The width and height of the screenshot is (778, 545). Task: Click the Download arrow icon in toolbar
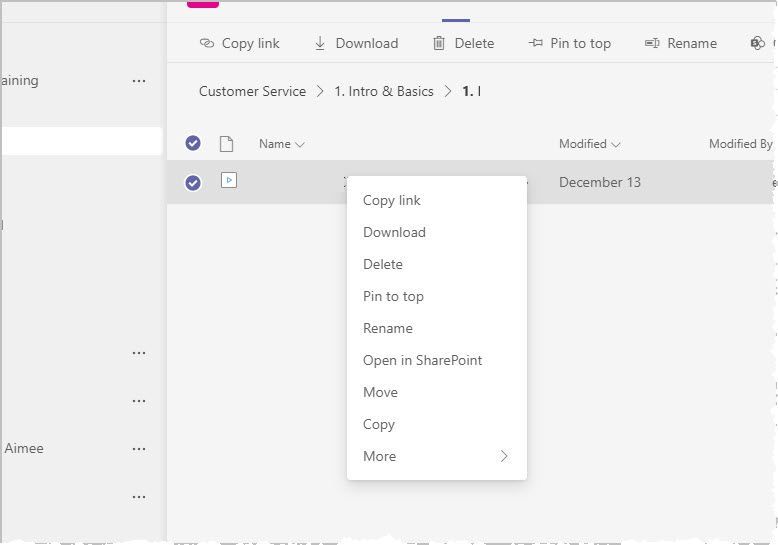320,43
